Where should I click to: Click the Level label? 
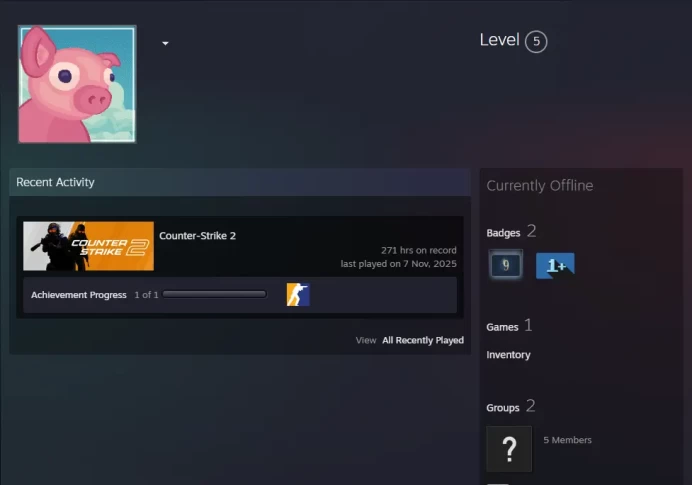point(499,40)
